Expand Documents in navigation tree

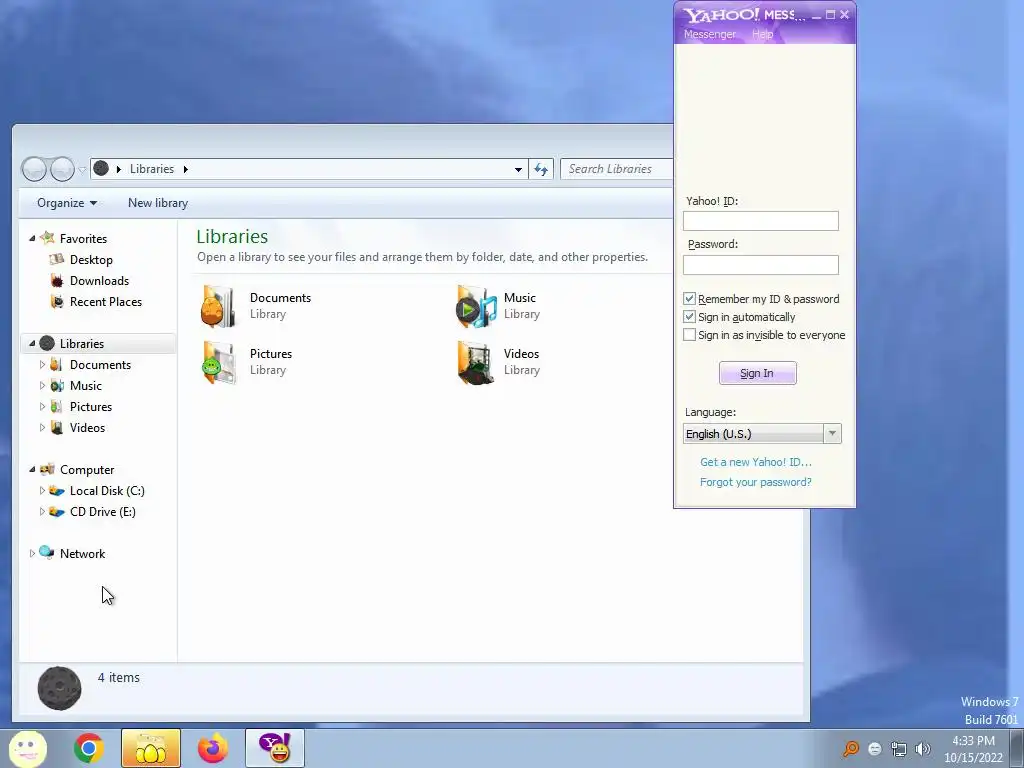[42, 364]
